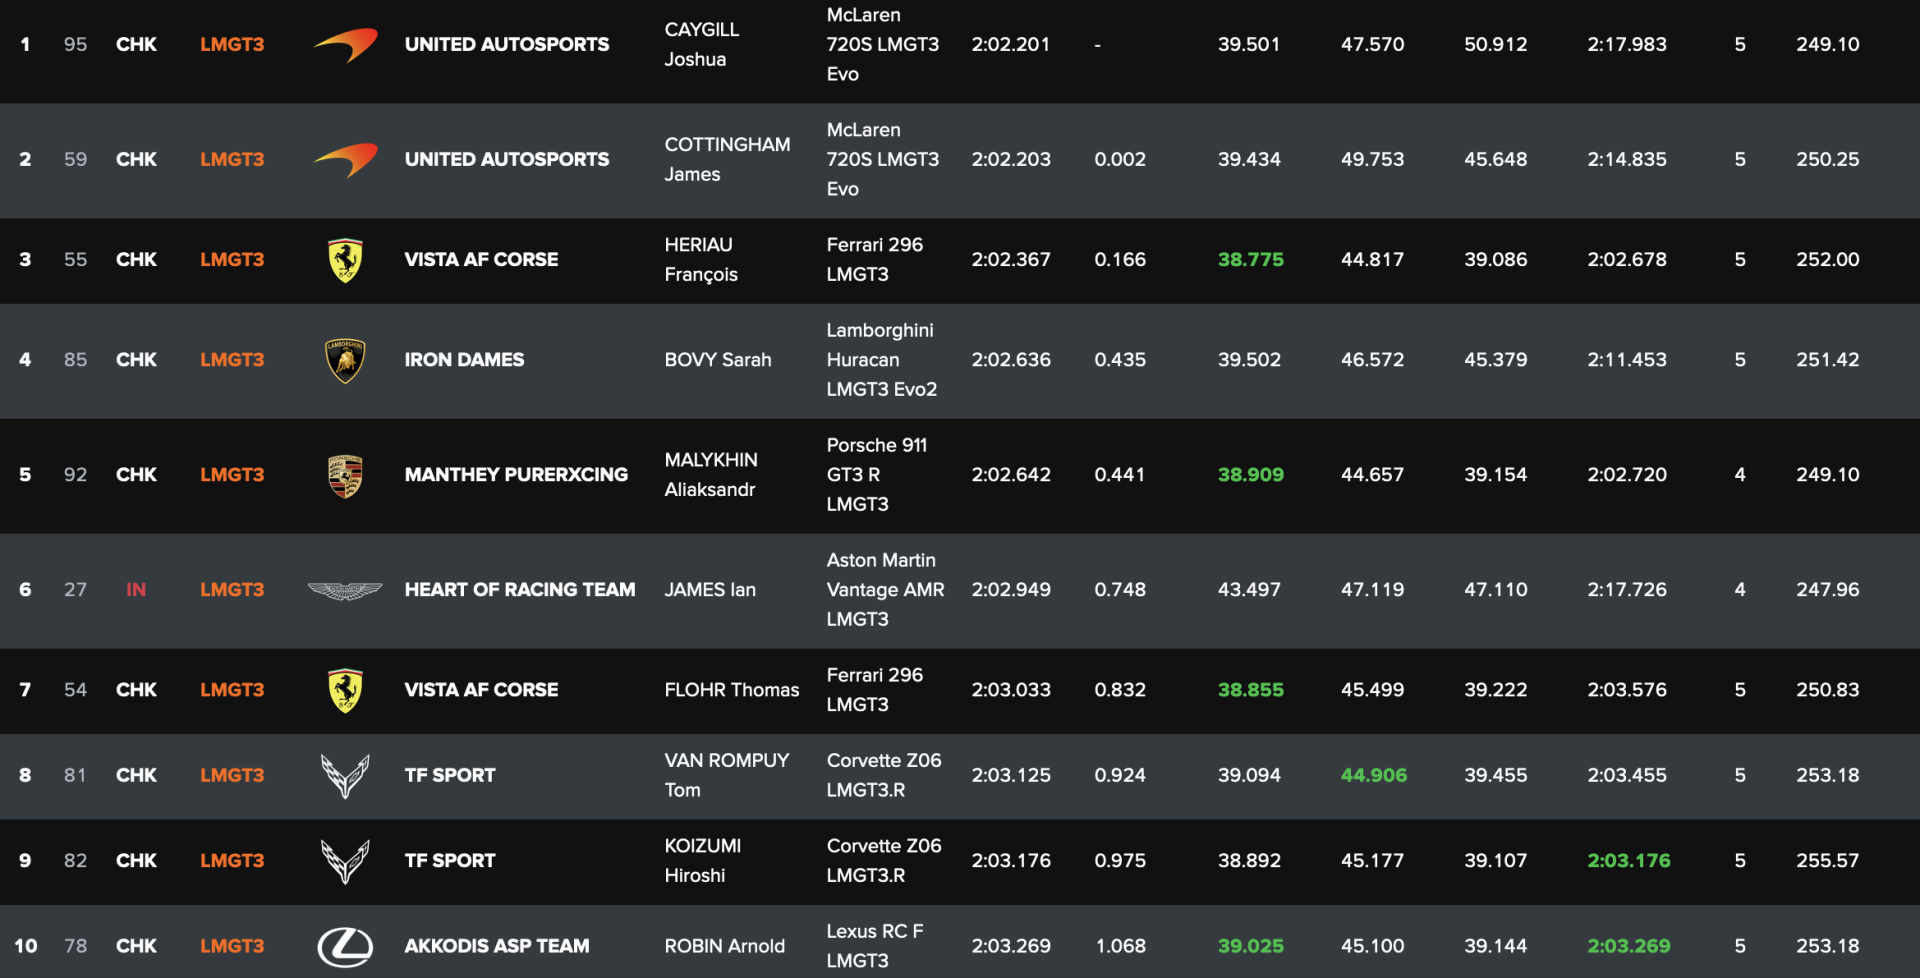Select the HEART OF RACING TEAM name
1920x978 pixels.
[x=520, y=590]
